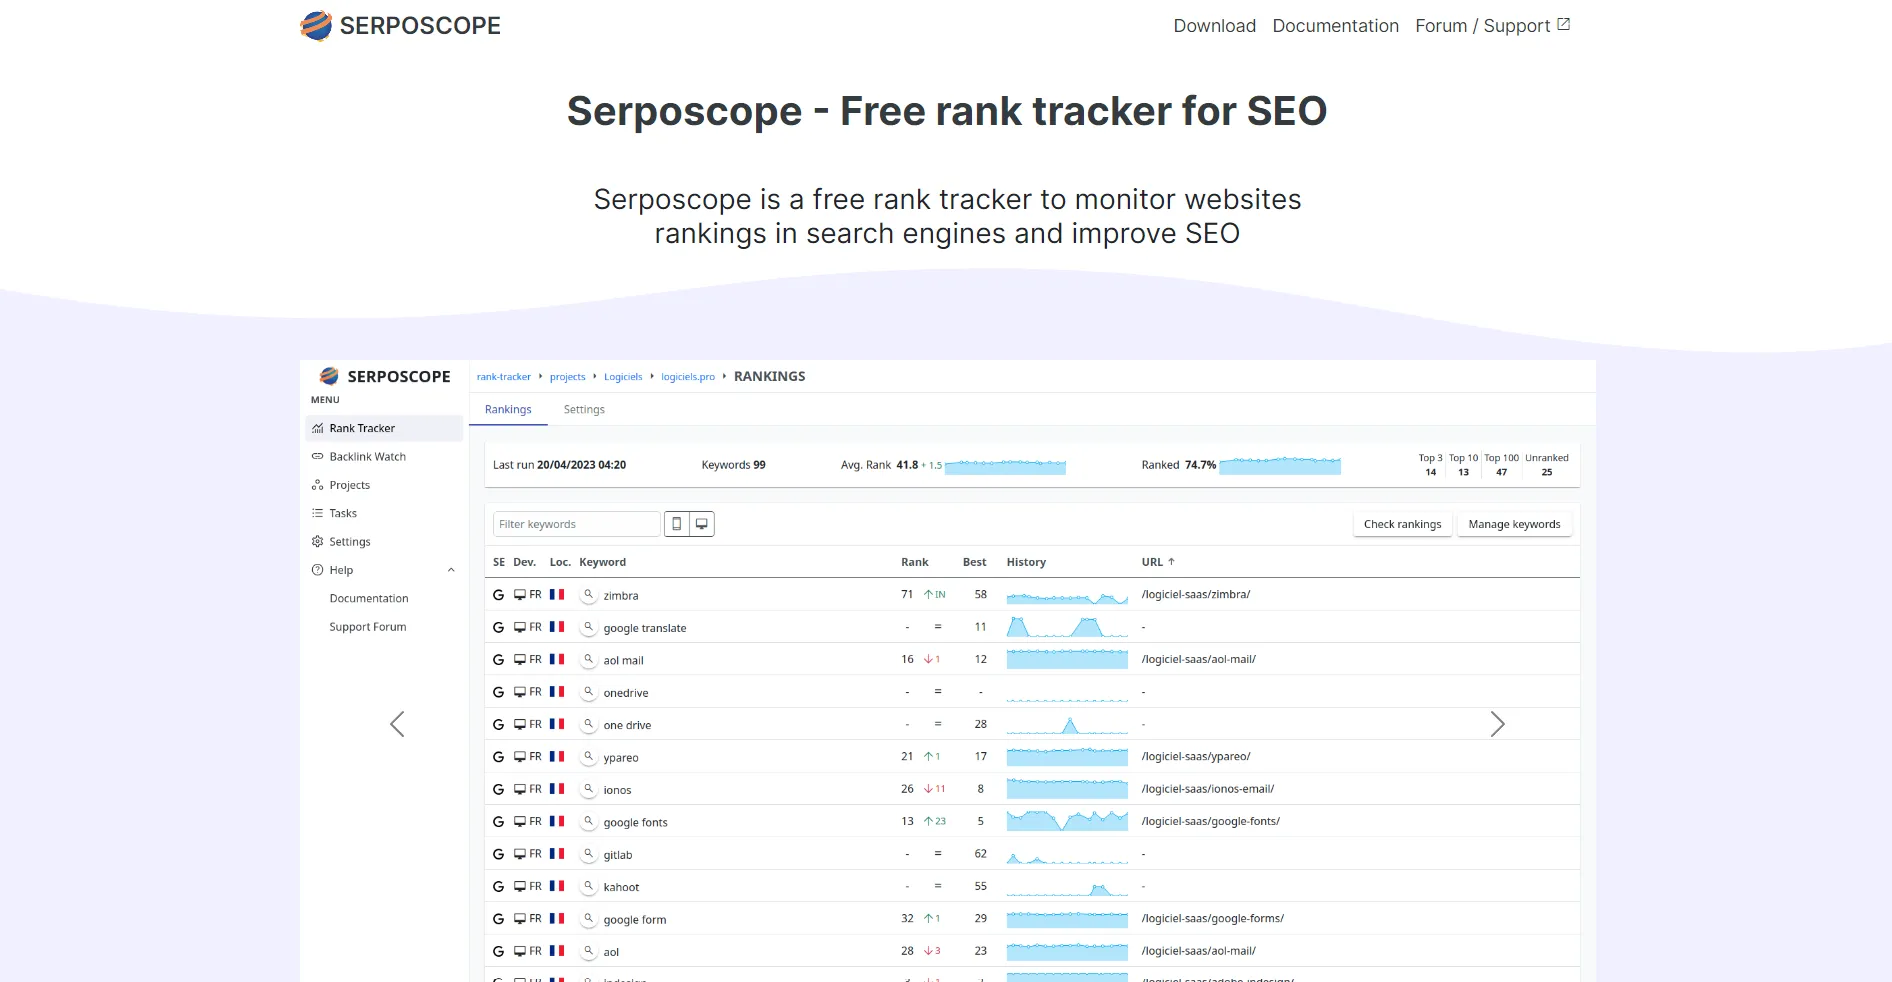Switch to the Settings tab
This screenshot has width=1892, height=982.
(x=584, y=409)
